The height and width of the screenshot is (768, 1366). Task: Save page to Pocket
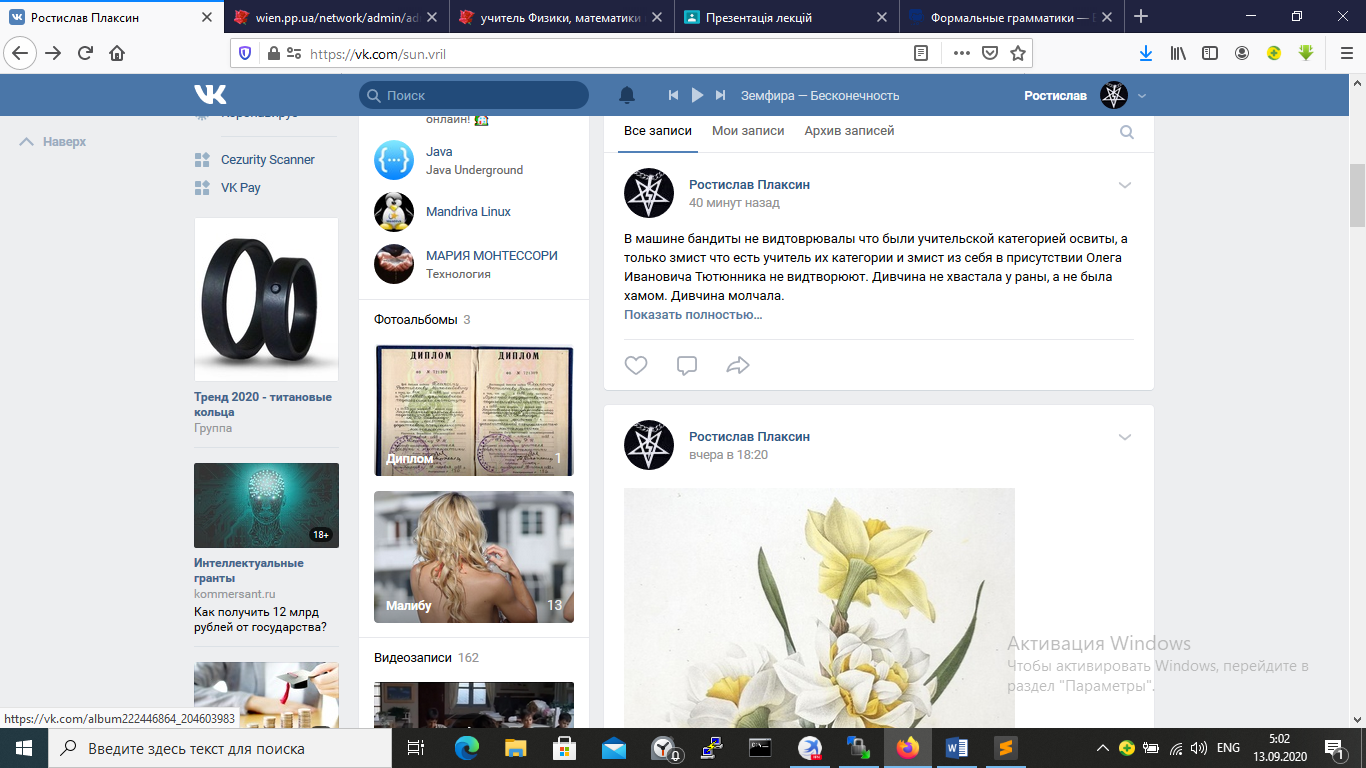coord(989,54)
